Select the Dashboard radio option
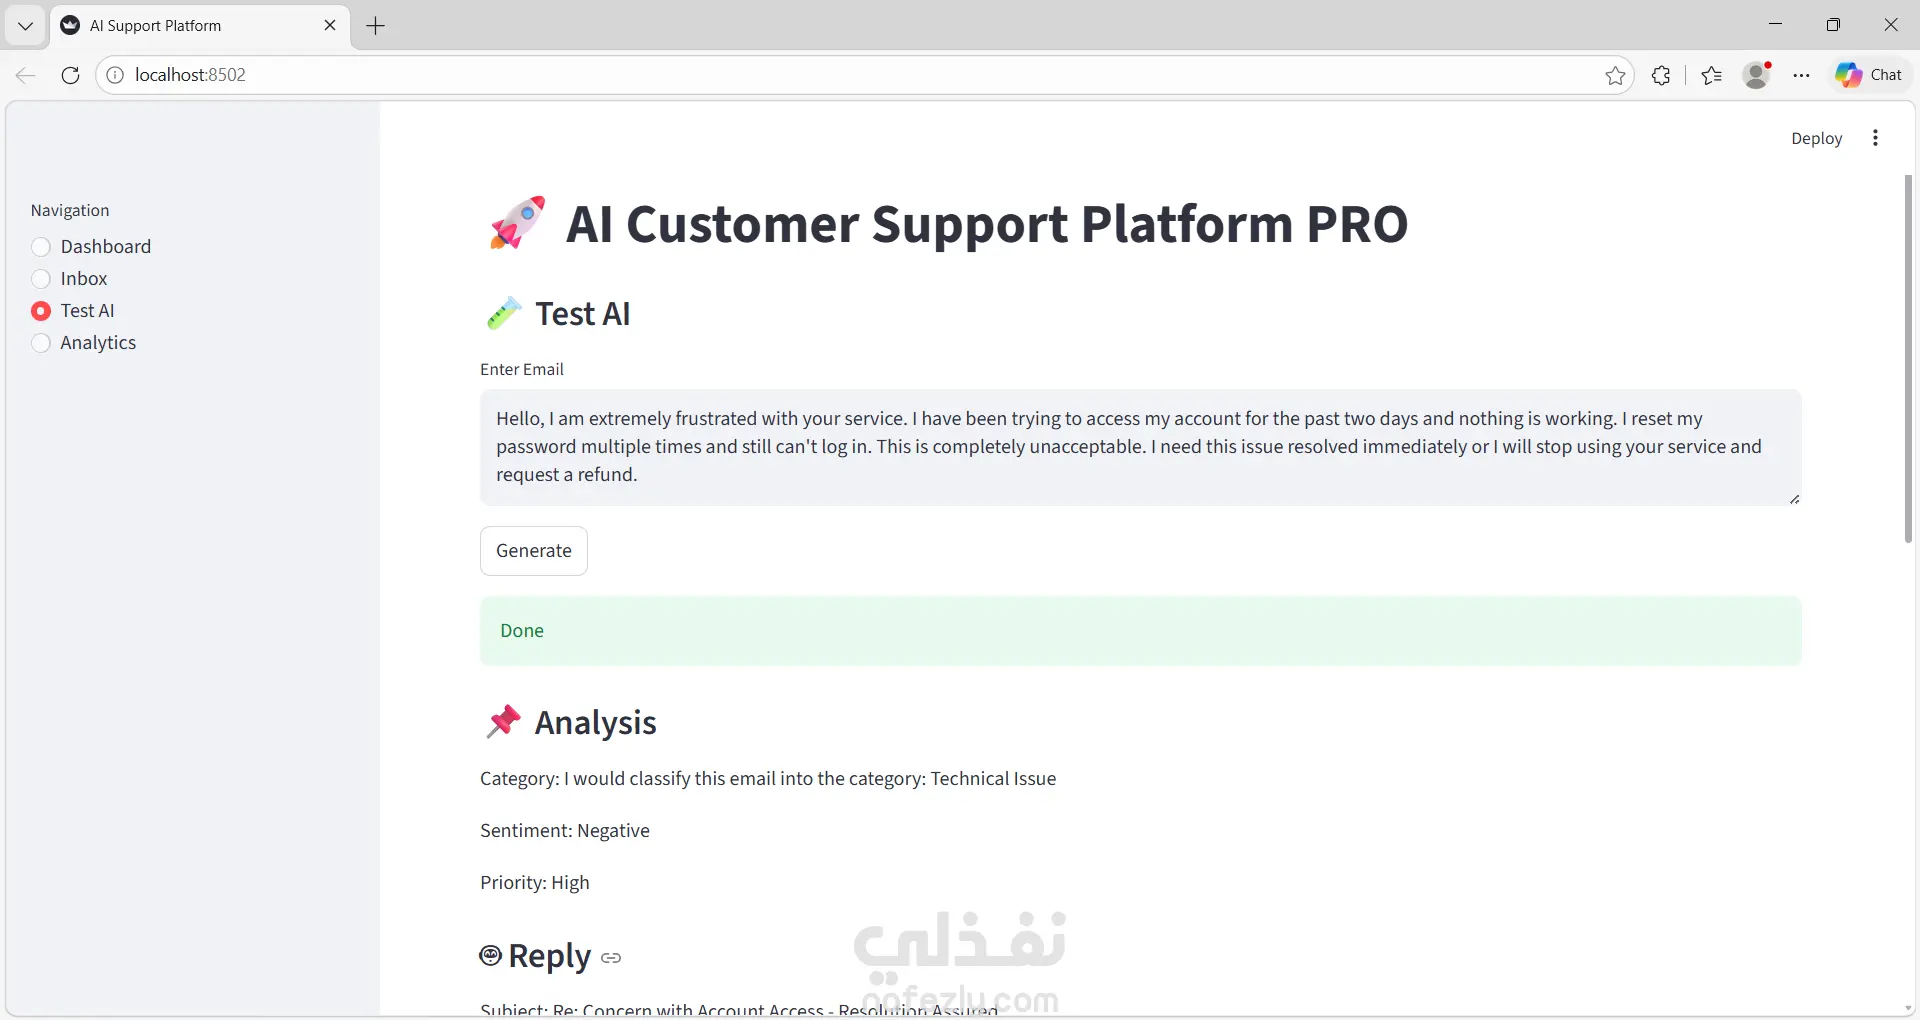 (x=41, y=247)
